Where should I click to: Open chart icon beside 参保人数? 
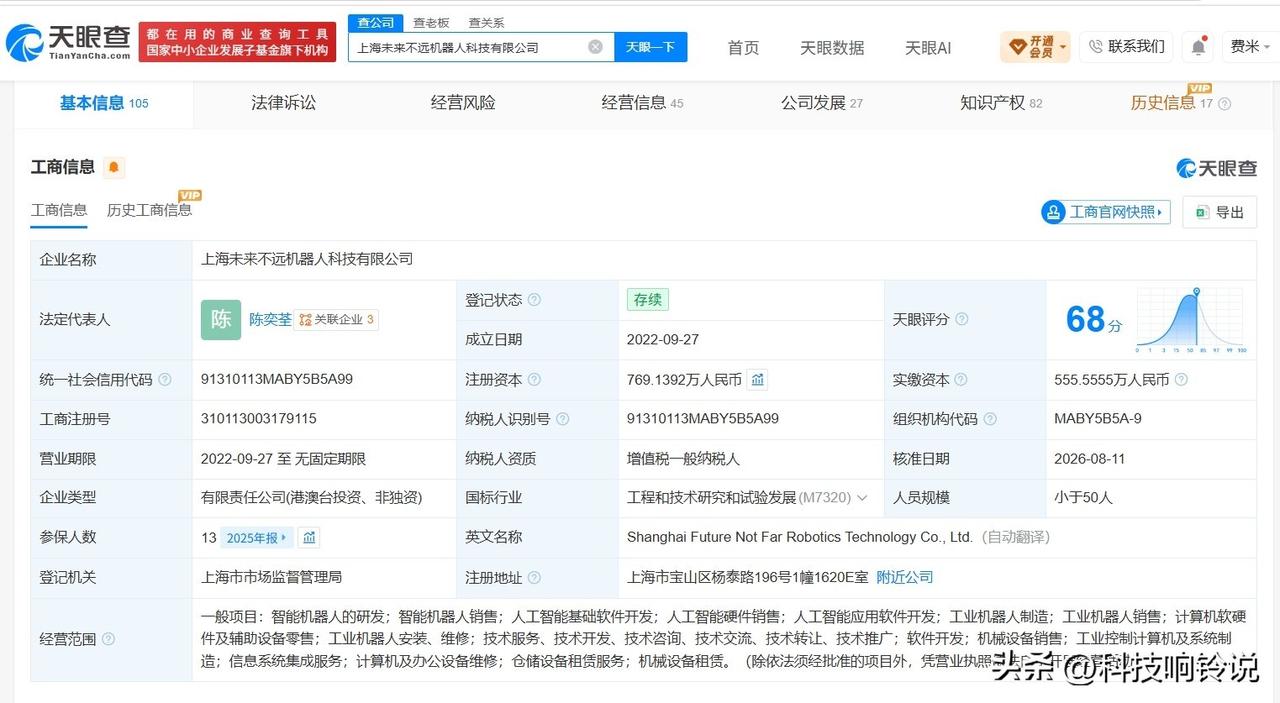point(309,538)
